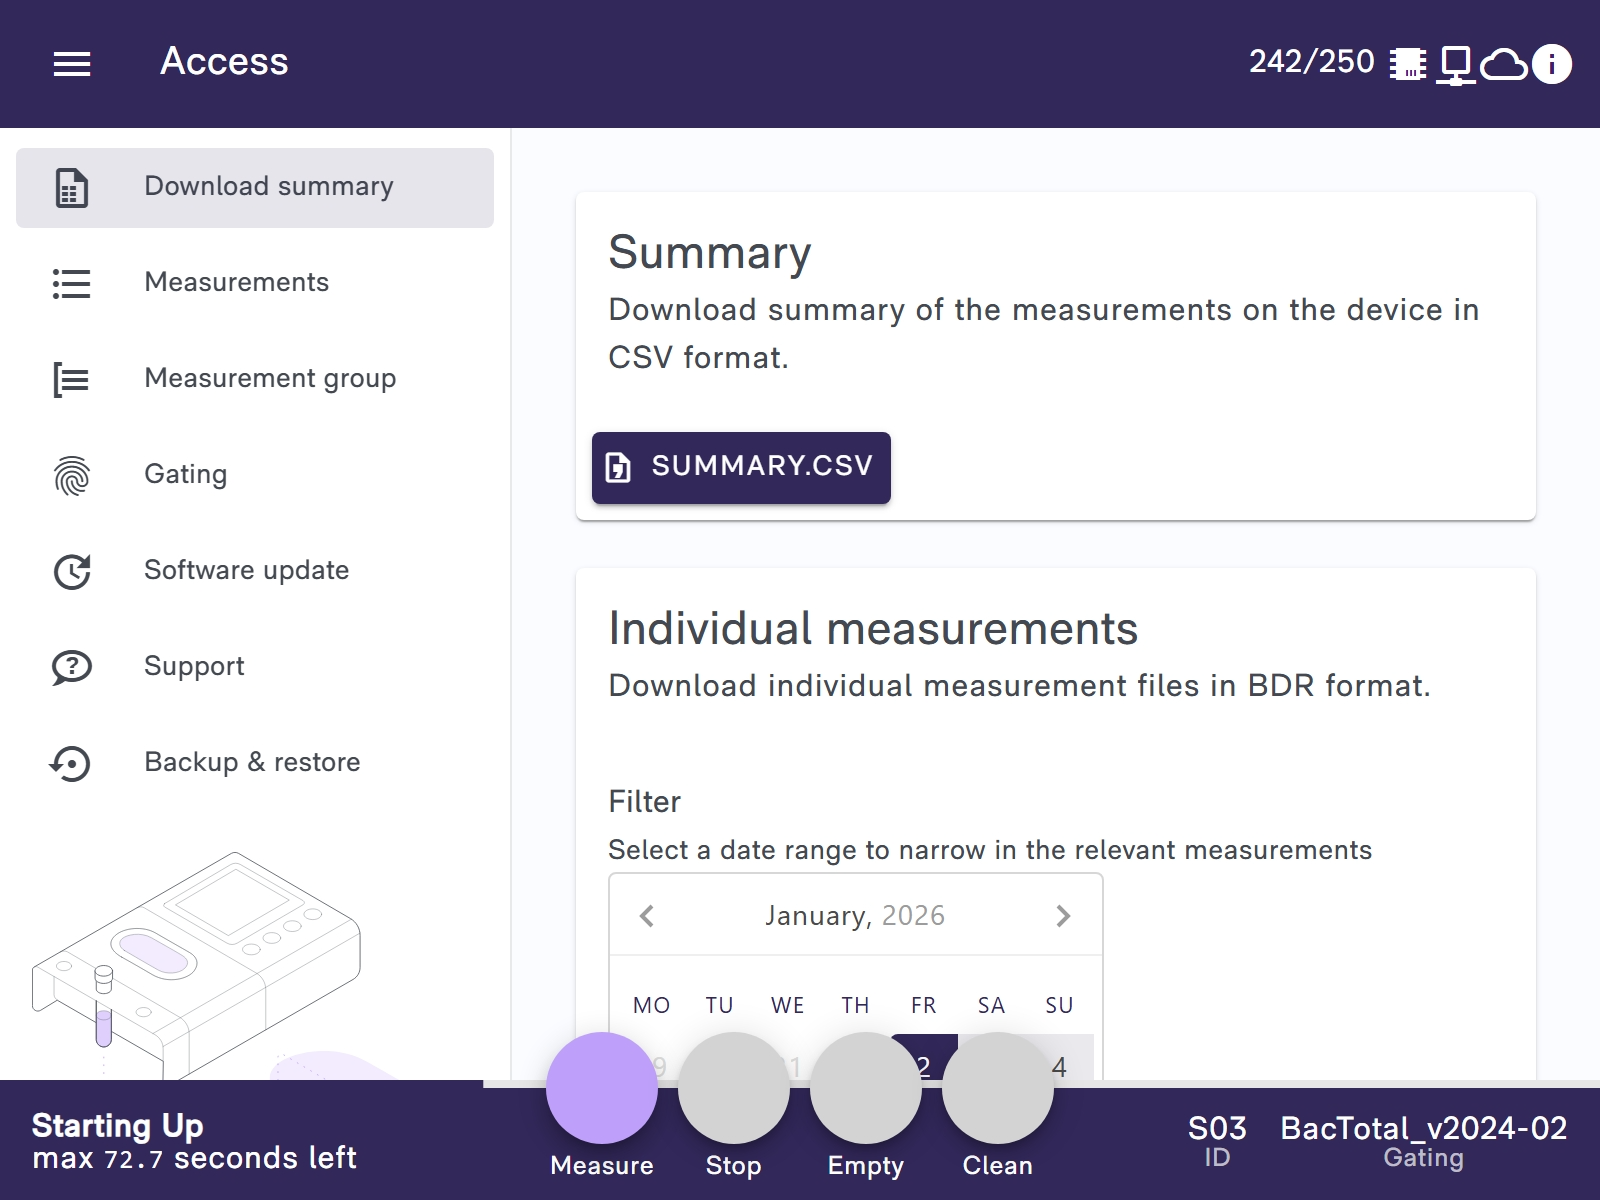Open the hamburger navigation menu
1600x1200 pixels.
coord(72,64)
